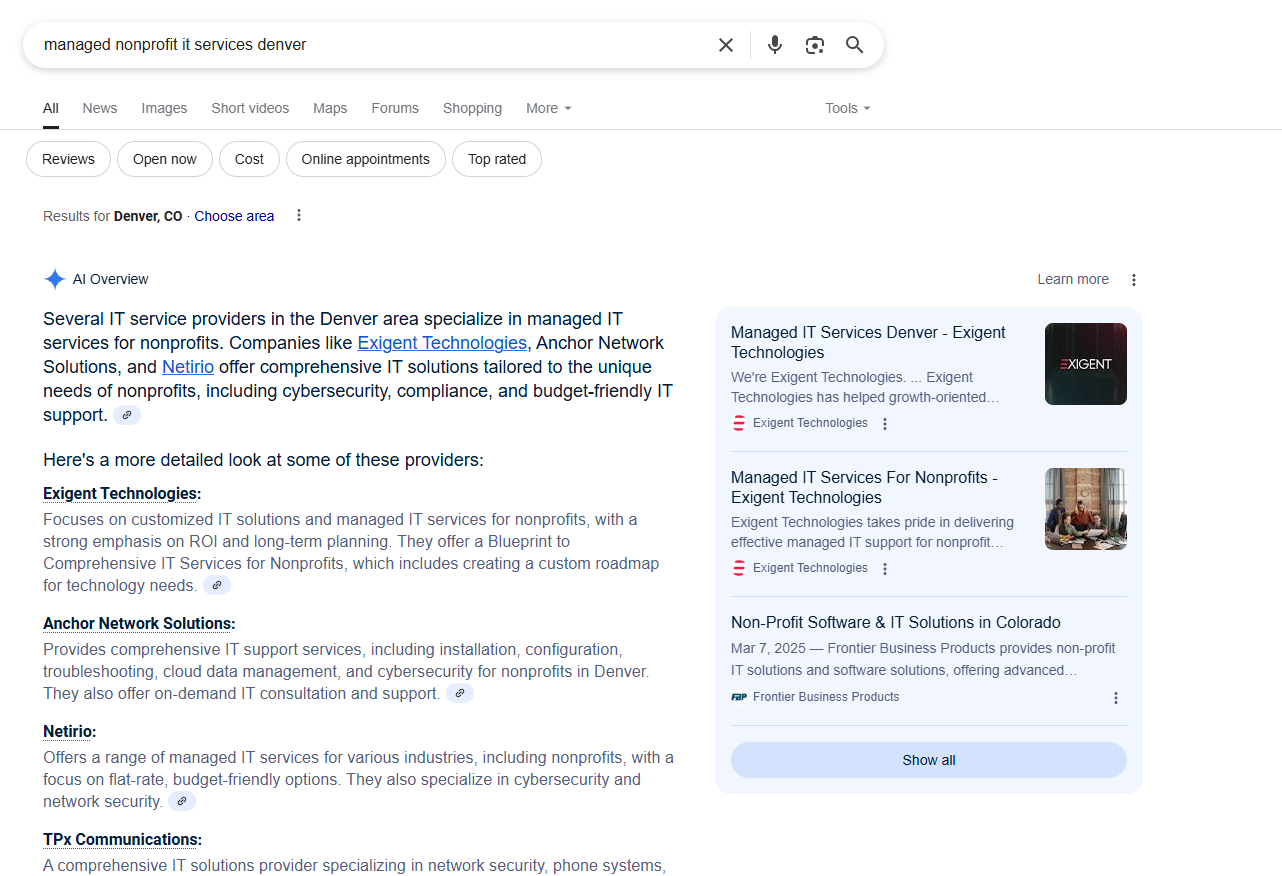Switch to the Shopping tab
This screenshot has width=1282, height=876.
pos(472,108)
